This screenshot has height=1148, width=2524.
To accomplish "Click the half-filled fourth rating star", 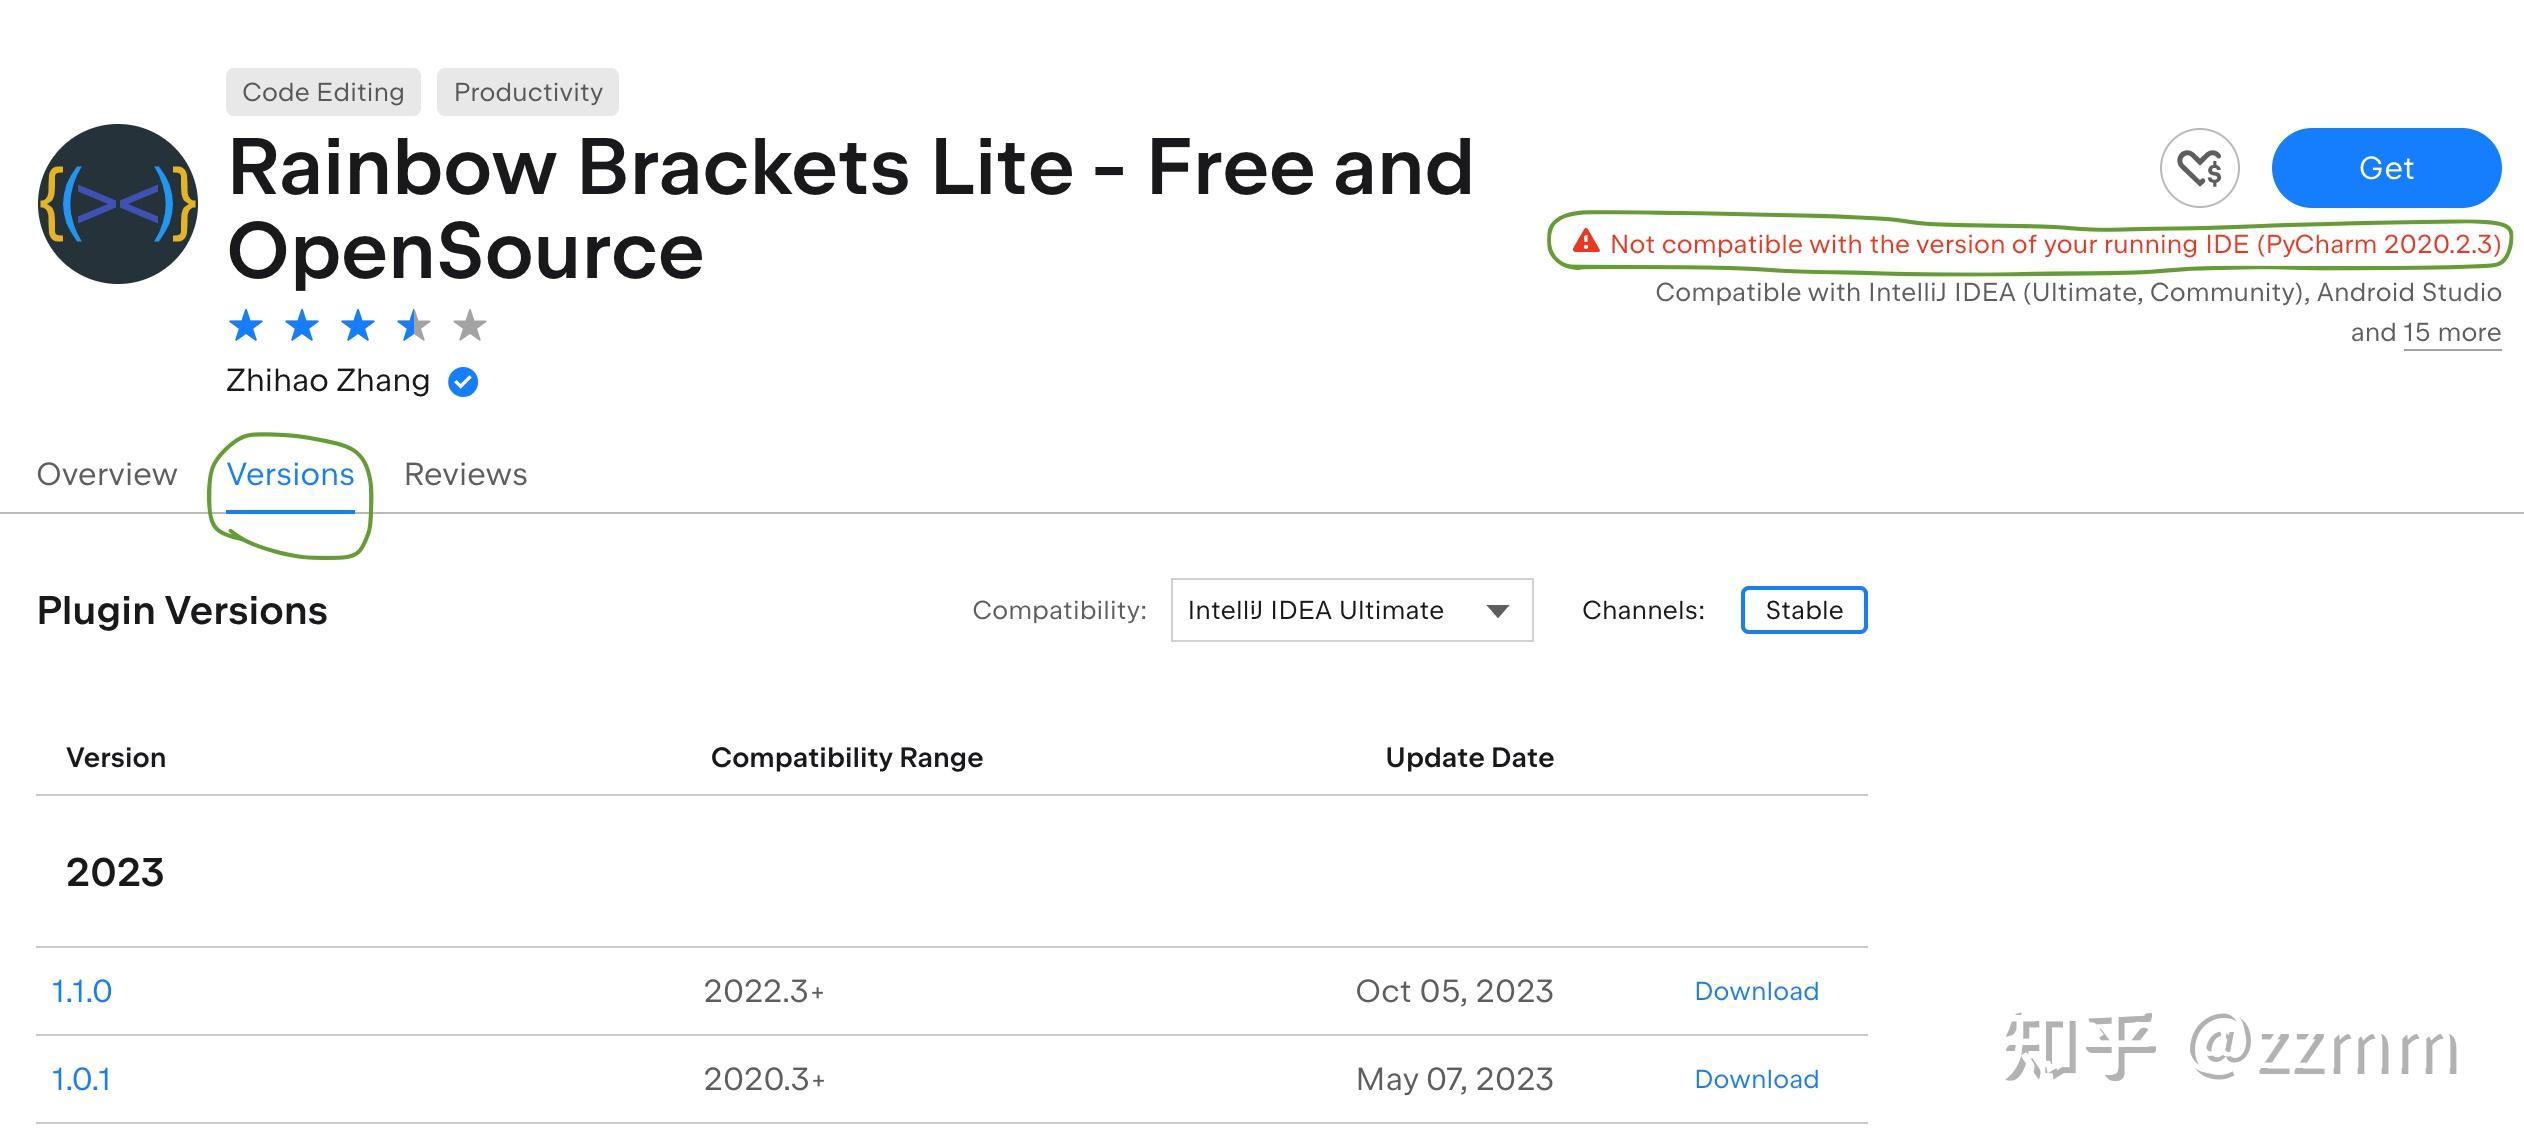I will click(x=413, y=326).
